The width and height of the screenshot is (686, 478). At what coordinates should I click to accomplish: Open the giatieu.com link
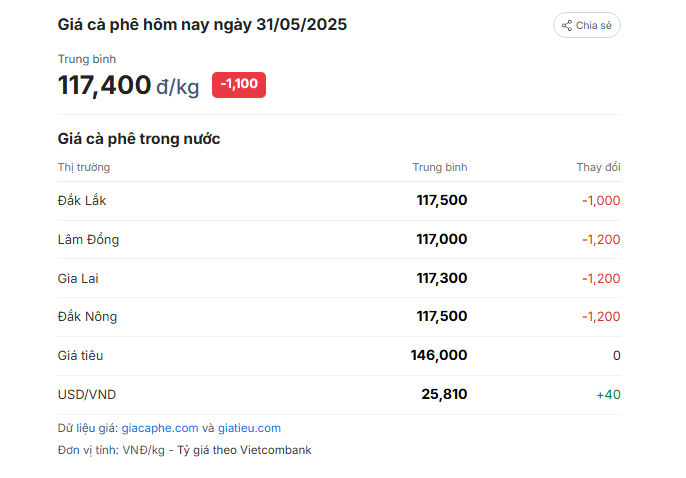pos(249,428)
